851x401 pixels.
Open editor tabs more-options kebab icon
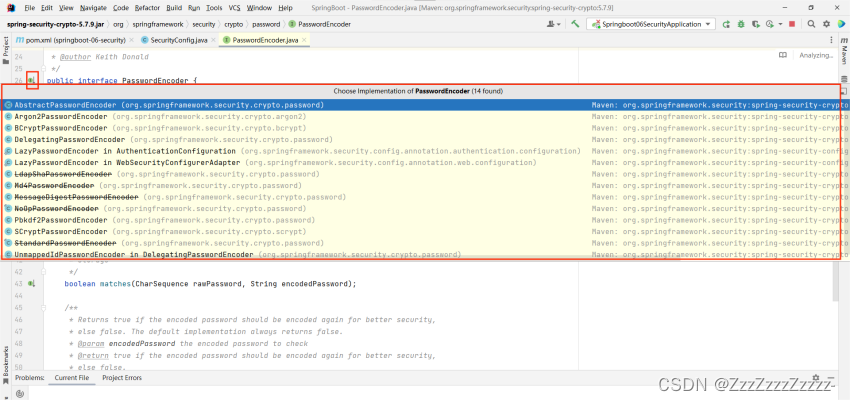[831, 40]
